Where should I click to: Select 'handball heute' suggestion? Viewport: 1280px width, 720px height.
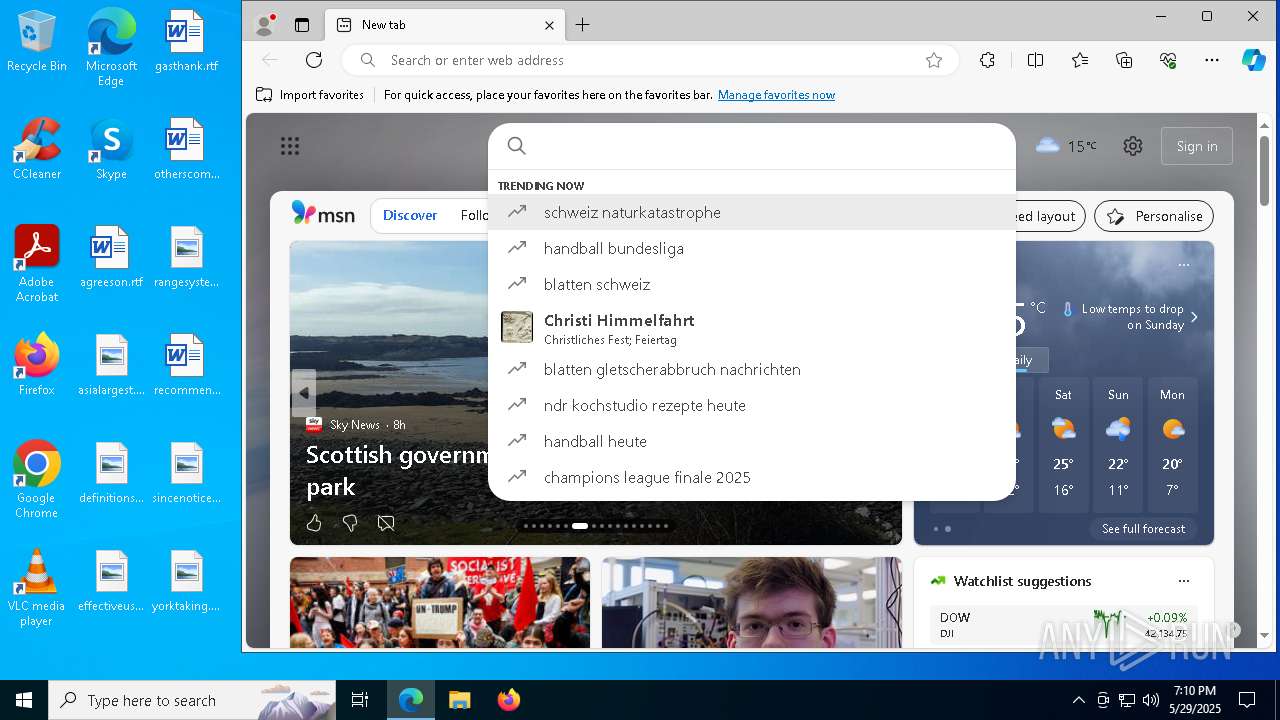click(x=752, y=441)
